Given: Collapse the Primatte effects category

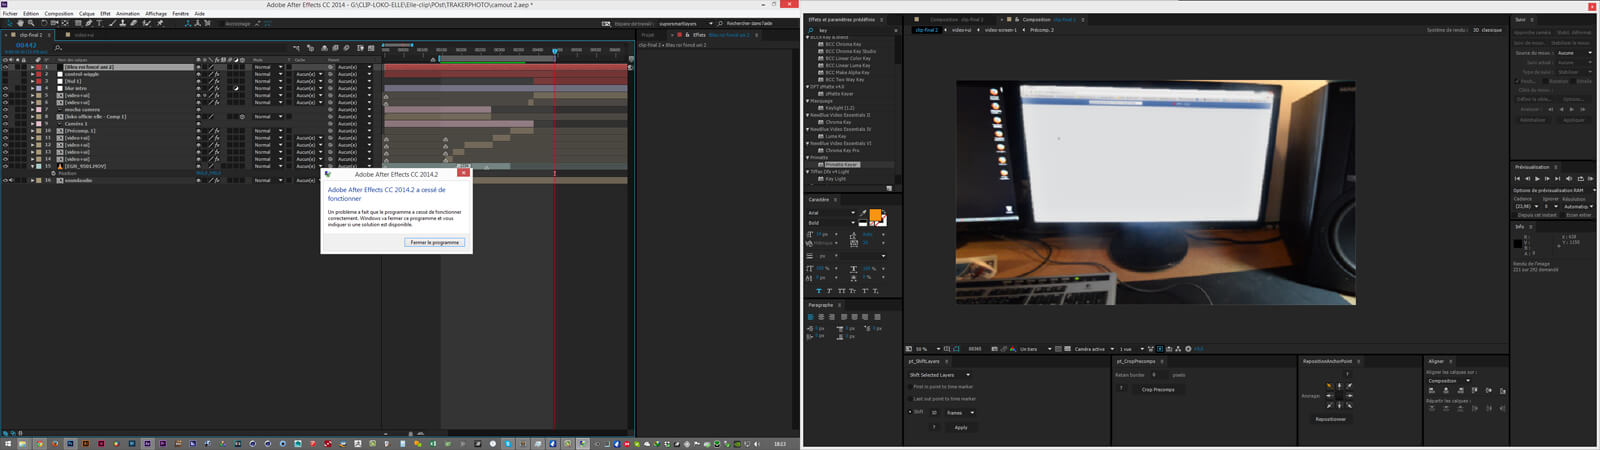Looking at the screenshot, I should point(808,157).
